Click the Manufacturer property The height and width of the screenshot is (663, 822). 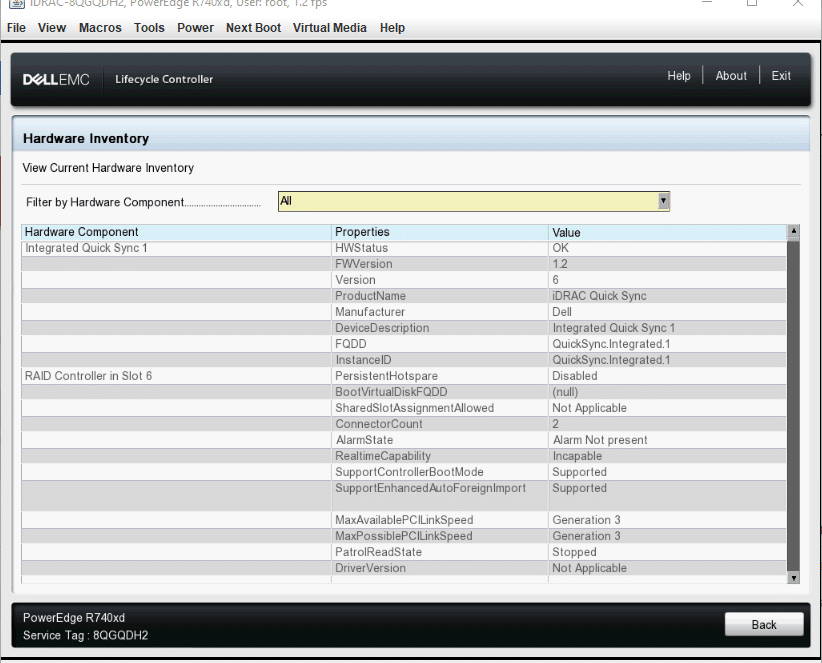[x=370, y=312]
